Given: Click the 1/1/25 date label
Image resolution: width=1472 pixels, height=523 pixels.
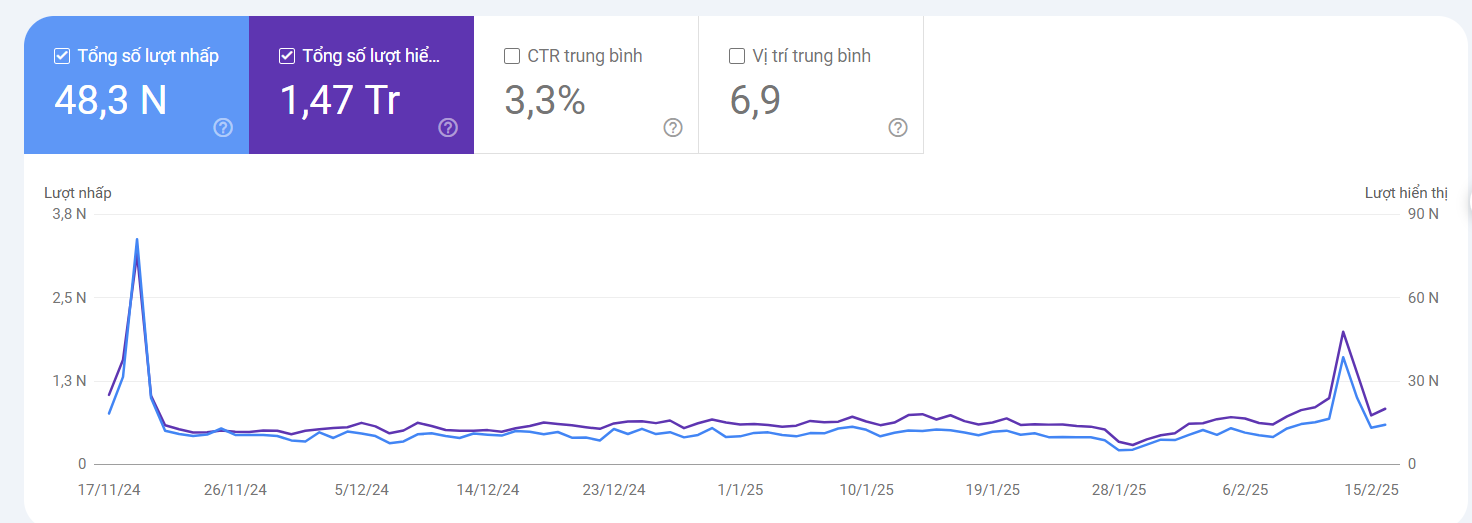Looking at the screenshot, I should coord(741,490).
